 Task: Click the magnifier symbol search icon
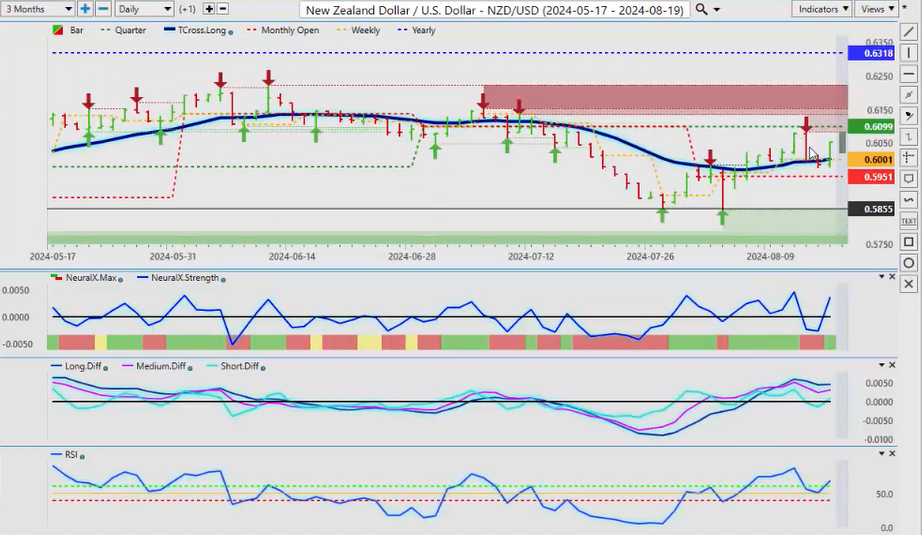pos(702,9)
